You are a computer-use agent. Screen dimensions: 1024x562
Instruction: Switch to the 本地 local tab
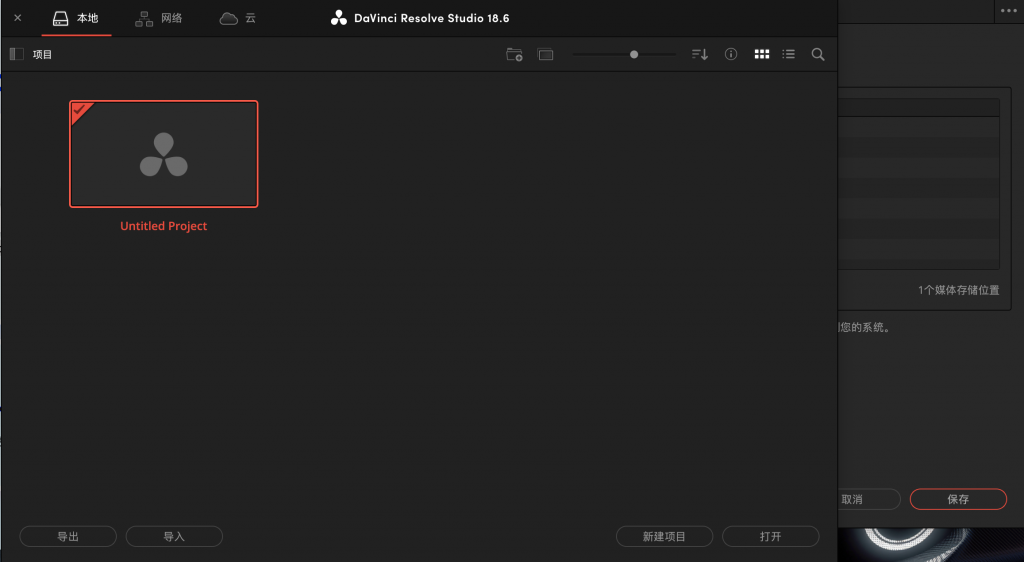pyautogui.click(x=76, y=18)
